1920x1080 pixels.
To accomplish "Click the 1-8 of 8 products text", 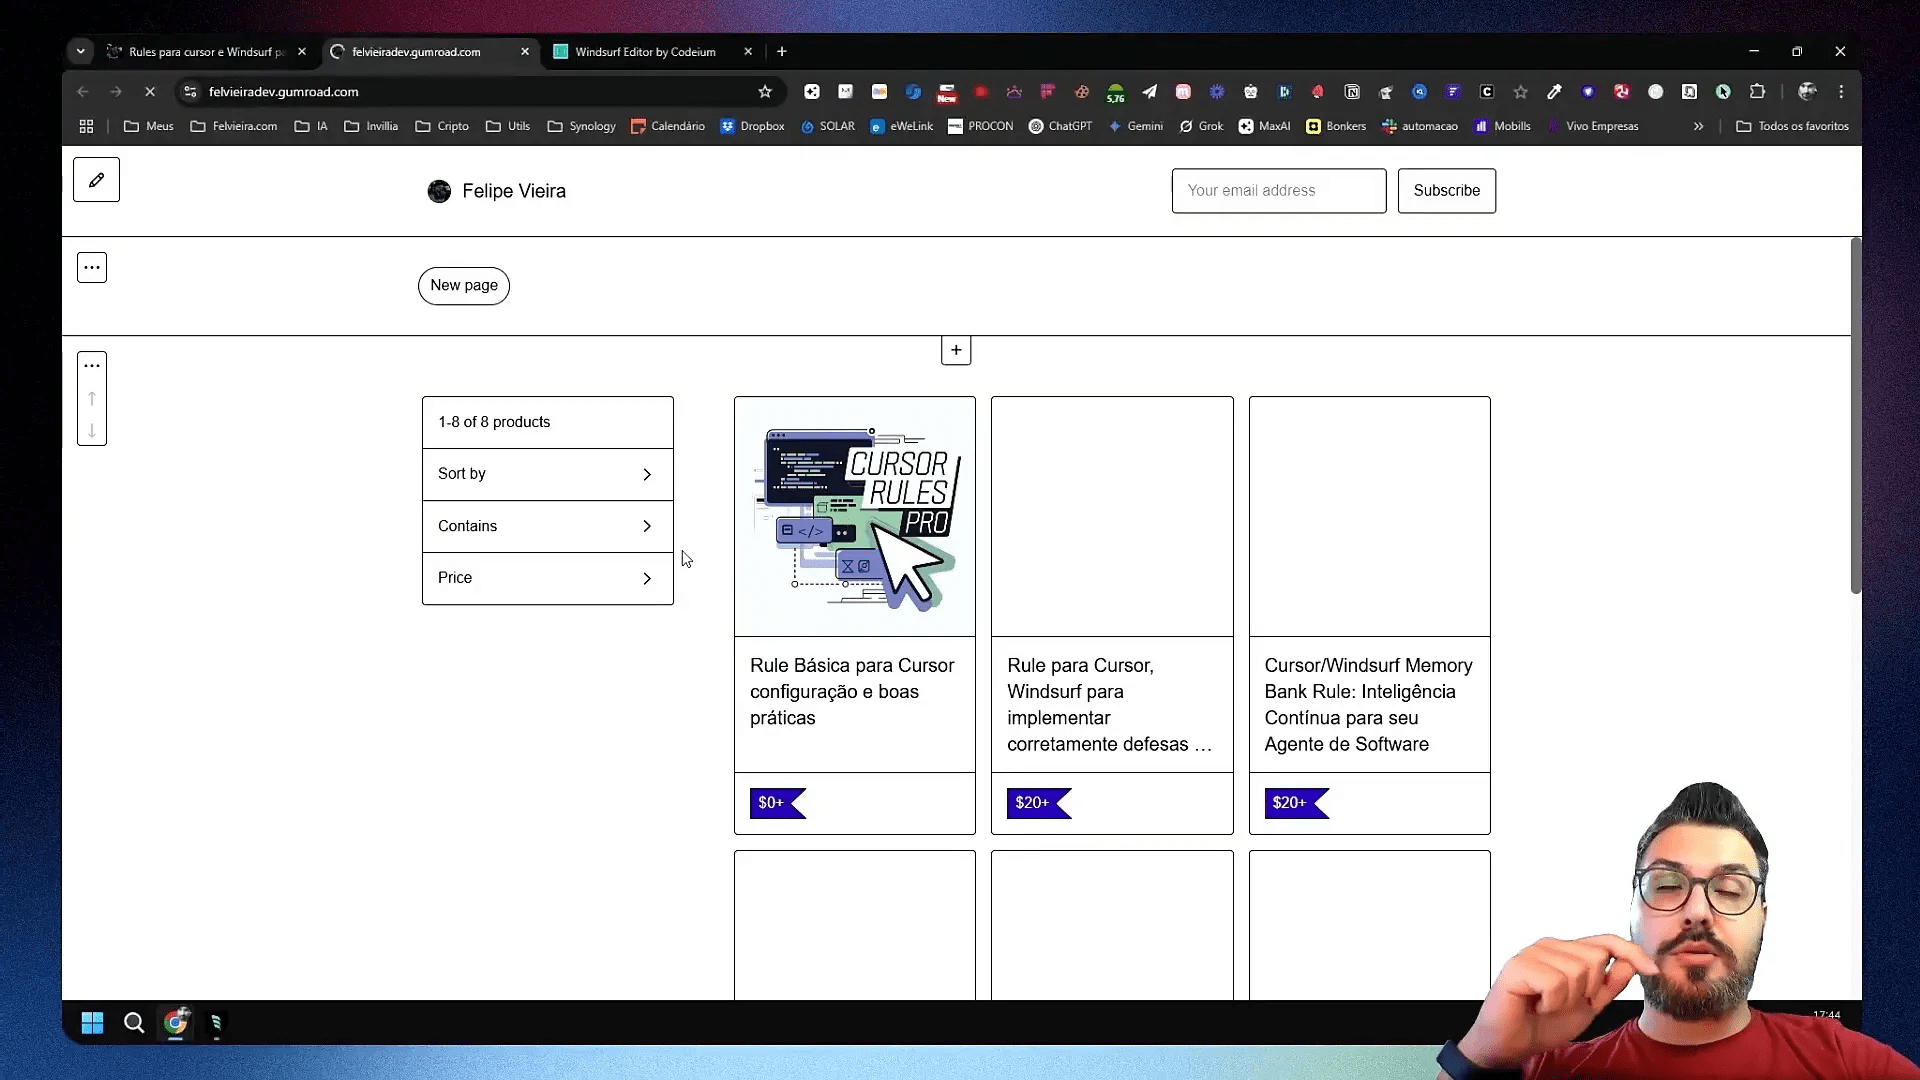I will coord(494,422).
